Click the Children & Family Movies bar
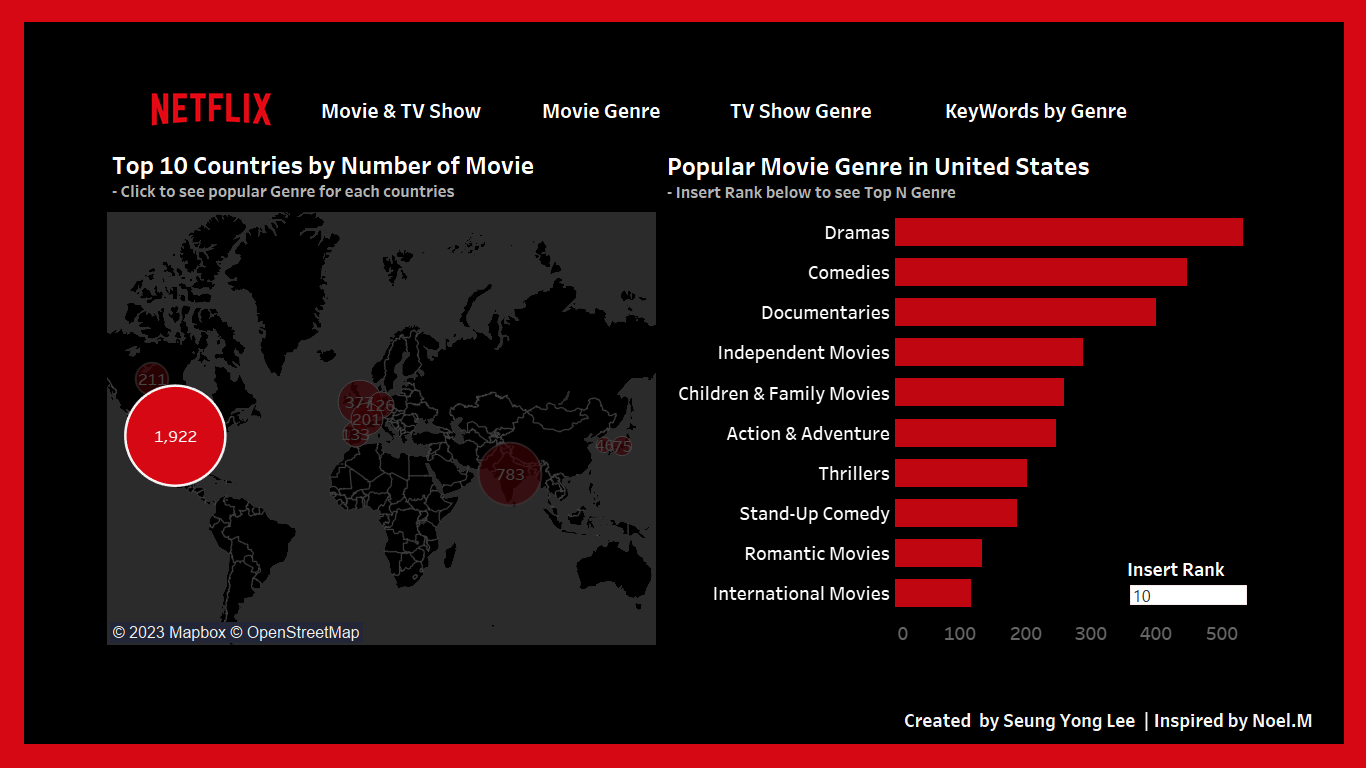The width and height of the screenshot is (1366, 768). click(x=979, y=392)
